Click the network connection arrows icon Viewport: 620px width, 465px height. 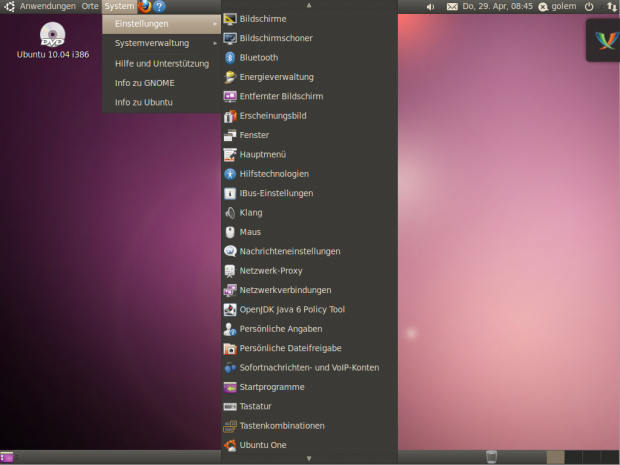coord(611,6)
